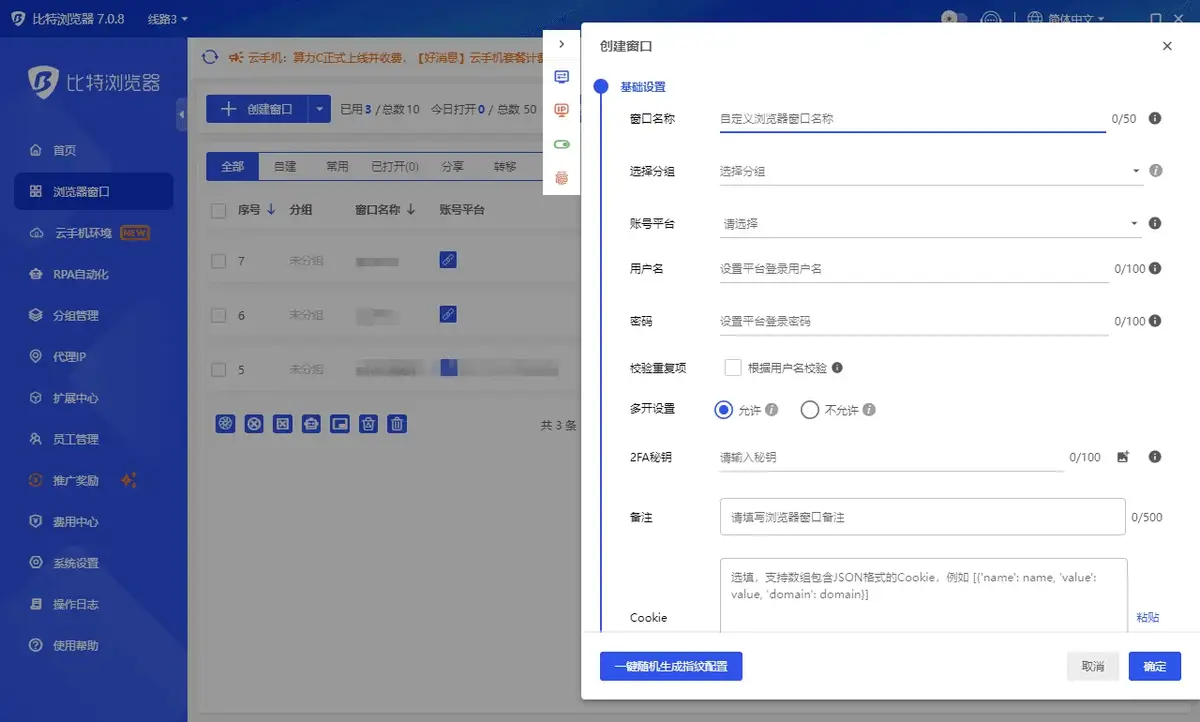This screenshot has width=1200, height=722.
Task: Switch to the 自建 tab
Action: coord(285,166)
